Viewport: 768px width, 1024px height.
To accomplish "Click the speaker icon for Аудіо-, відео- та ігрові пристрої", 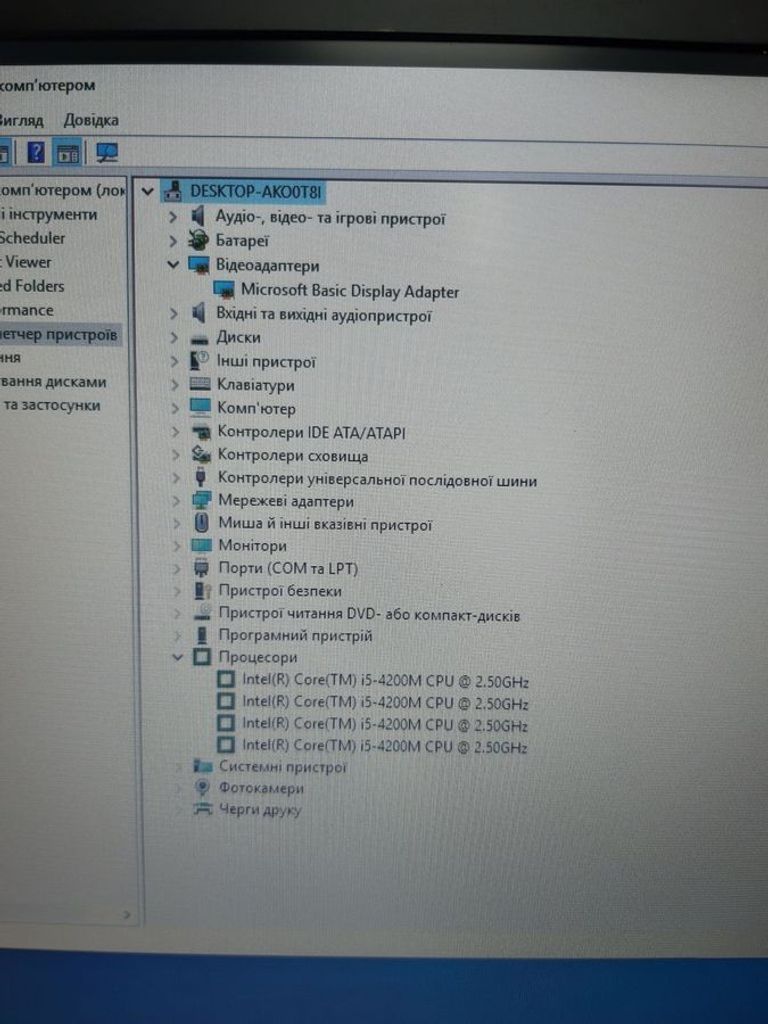I will (198, 216).
